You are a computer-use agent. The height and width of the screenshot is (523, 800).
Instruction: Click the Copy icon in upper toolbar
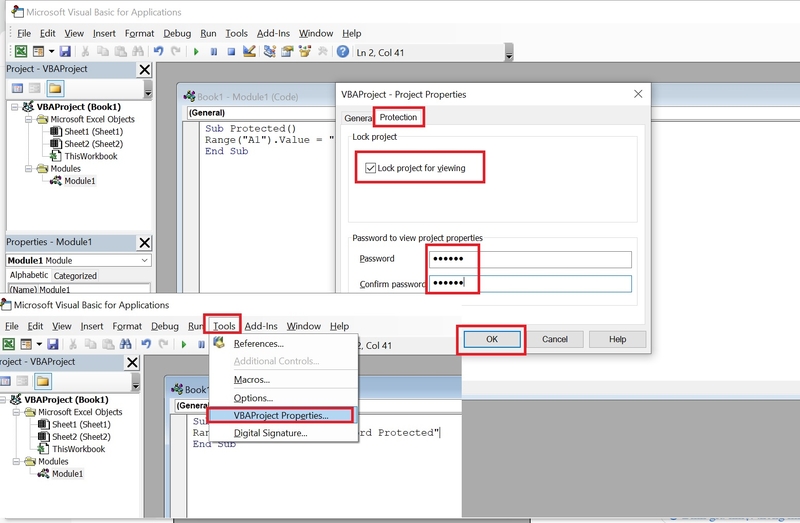coord(103,52)
